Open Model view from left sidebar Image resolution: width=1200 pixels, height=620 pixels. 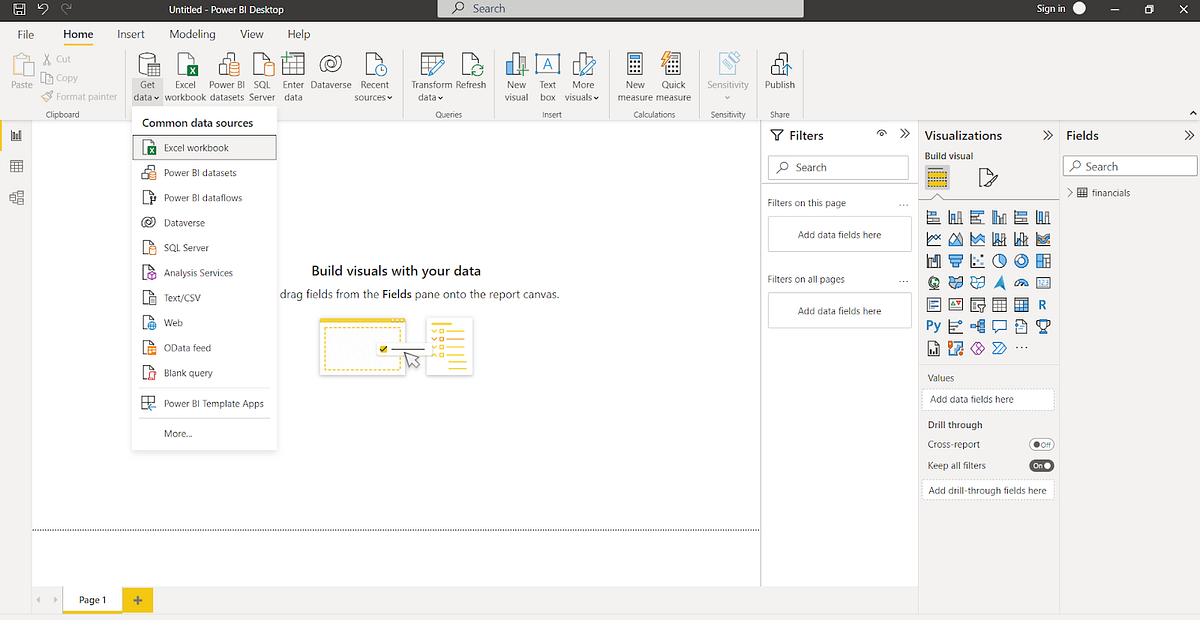tap(15, 197)
